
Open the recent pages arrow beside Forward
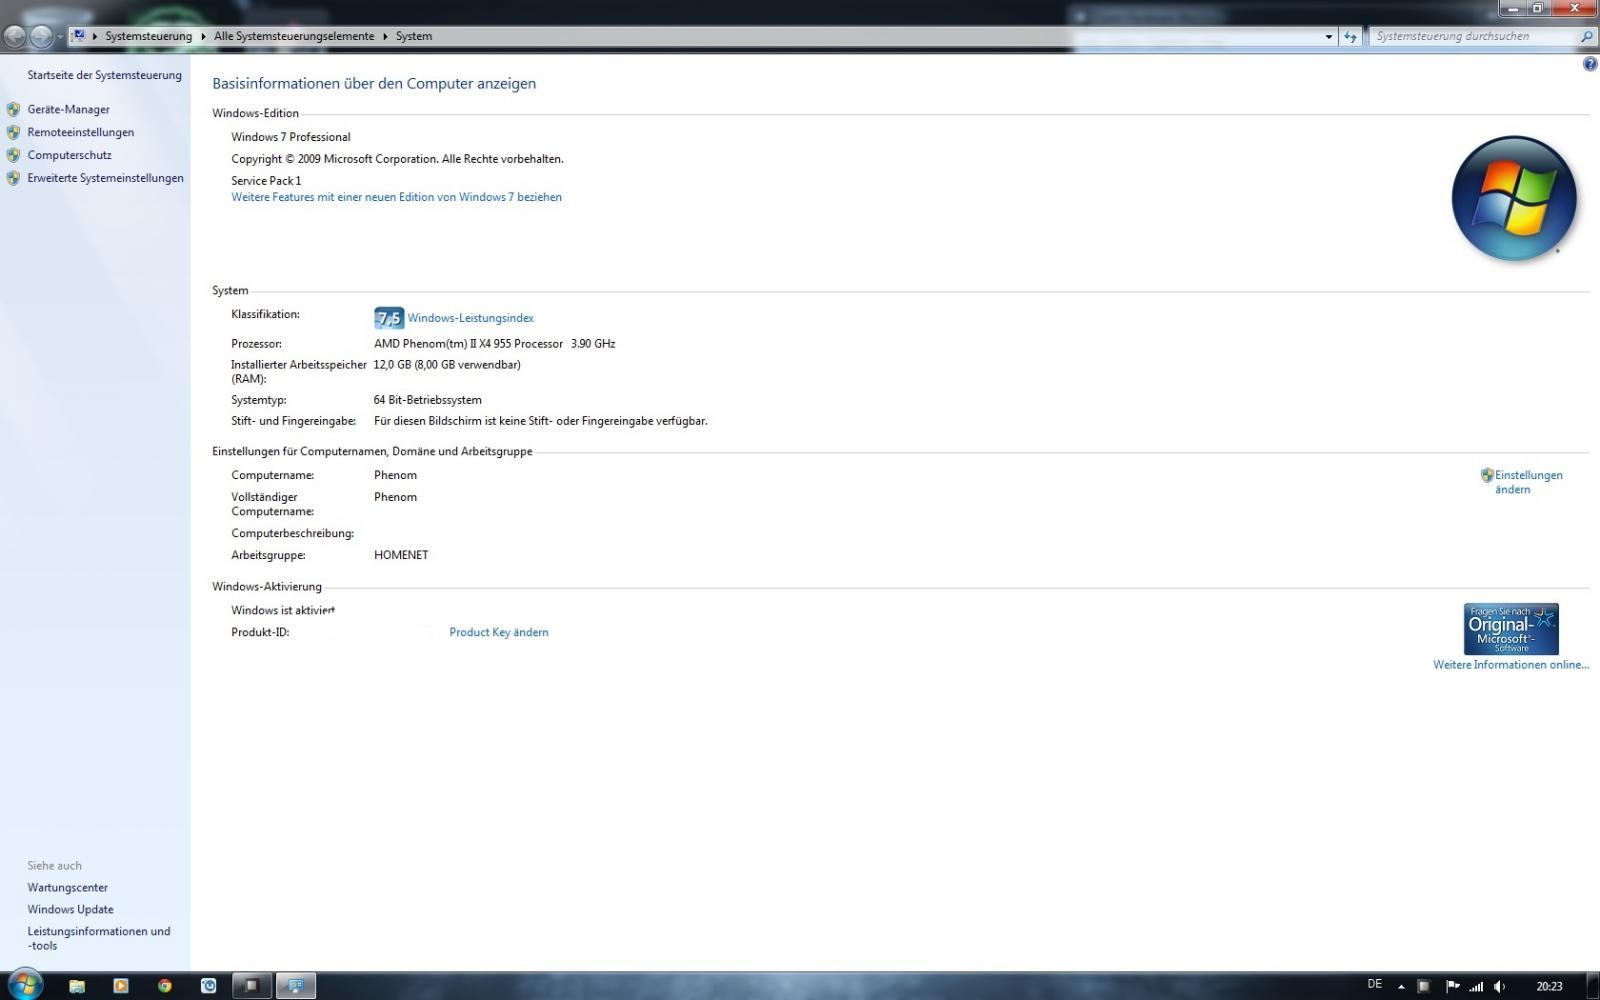pos(60,37)
